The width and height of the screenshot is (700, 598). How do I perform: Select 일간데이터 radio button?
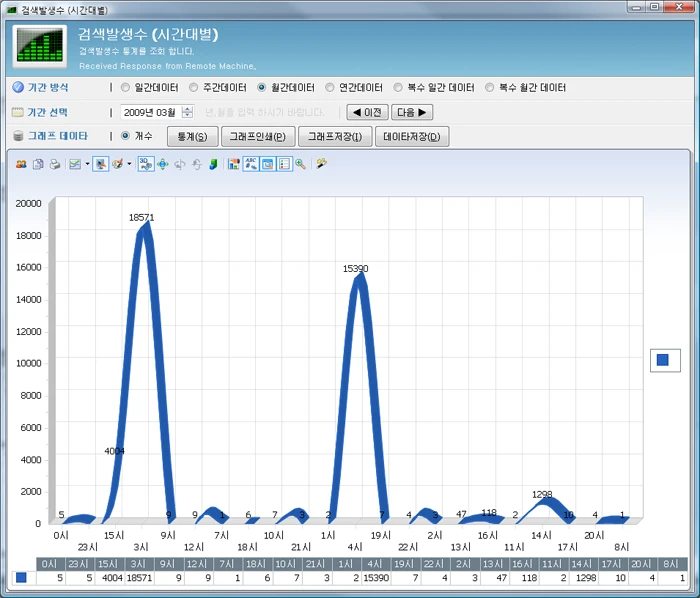(x=125, y=87)
